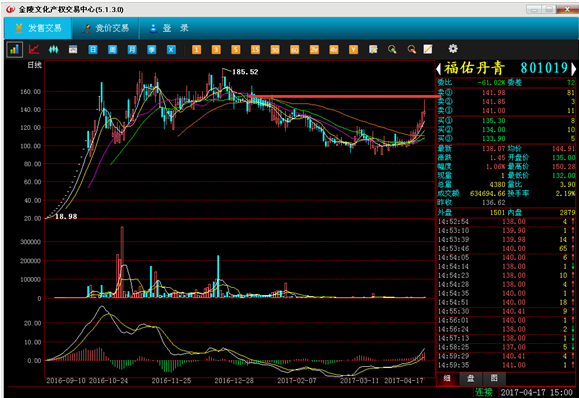Click the 2017-04-17 15:00 timestamp

coord(537,392)
